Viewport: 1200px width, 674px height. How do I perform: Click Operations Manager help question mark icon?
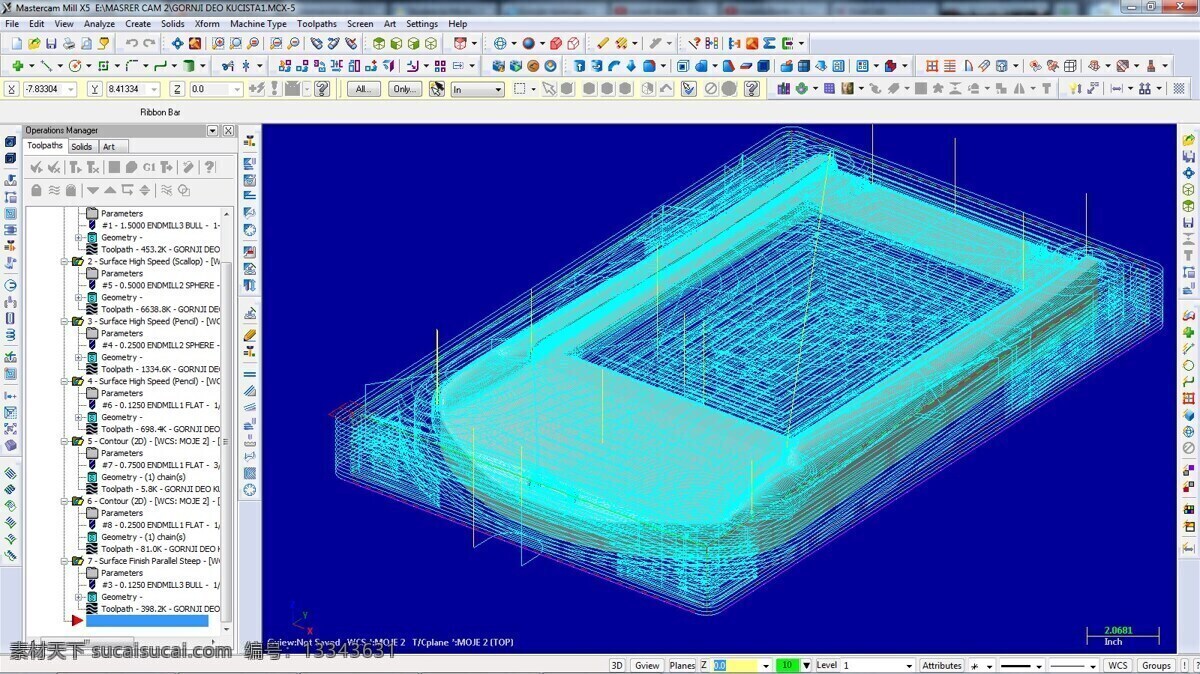click(x=209, y=167)
